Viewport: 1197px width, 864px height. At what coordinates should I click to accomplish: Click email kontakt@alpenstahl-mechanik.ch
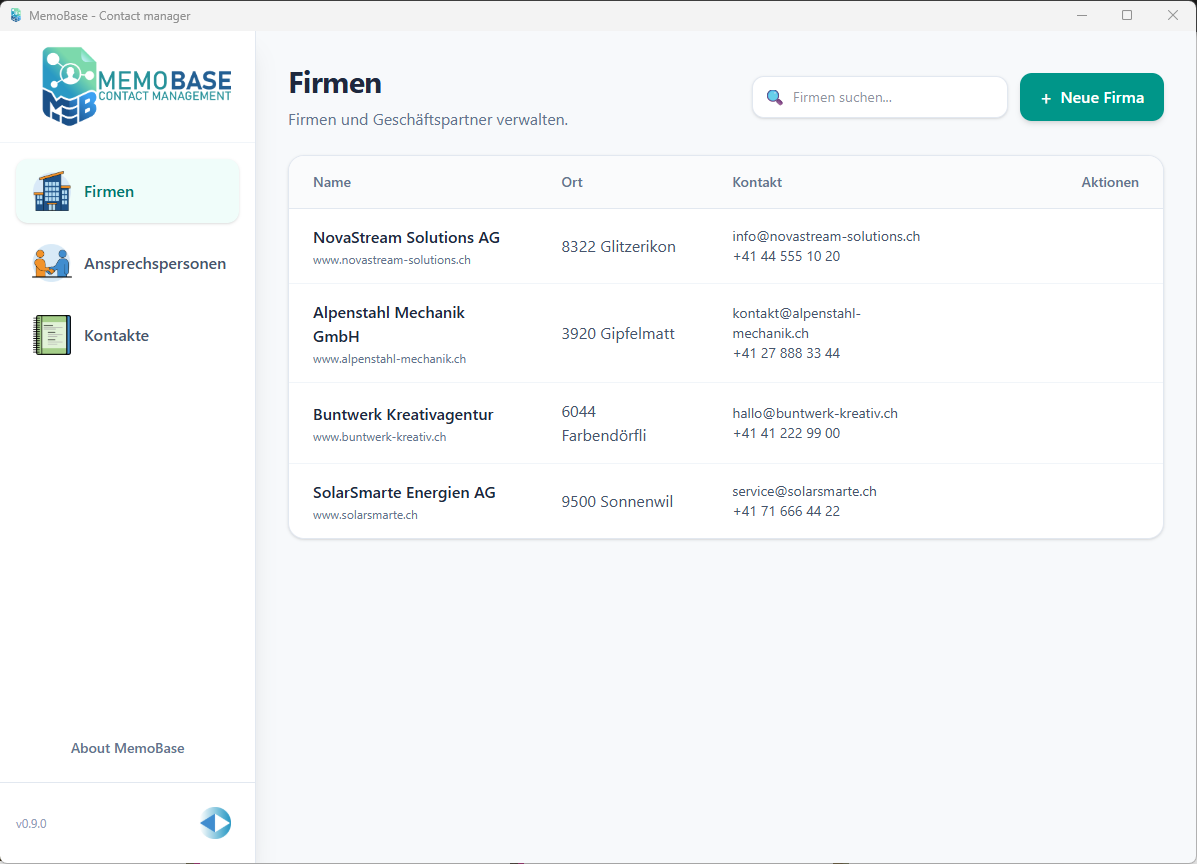tap(796, 323)
